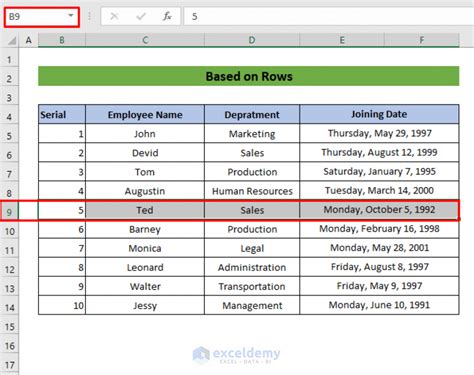Click Sales cell in Devid's row
The height and width of the screenshot is (375, 474).
coord(252,153)
